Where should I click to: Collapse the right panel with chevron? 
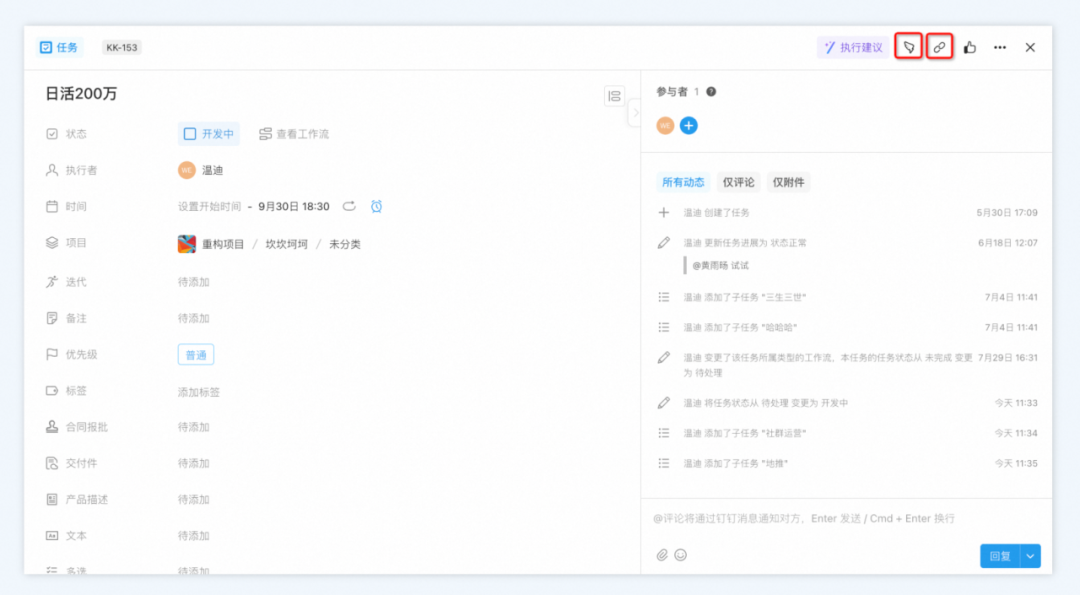[634, 114]
